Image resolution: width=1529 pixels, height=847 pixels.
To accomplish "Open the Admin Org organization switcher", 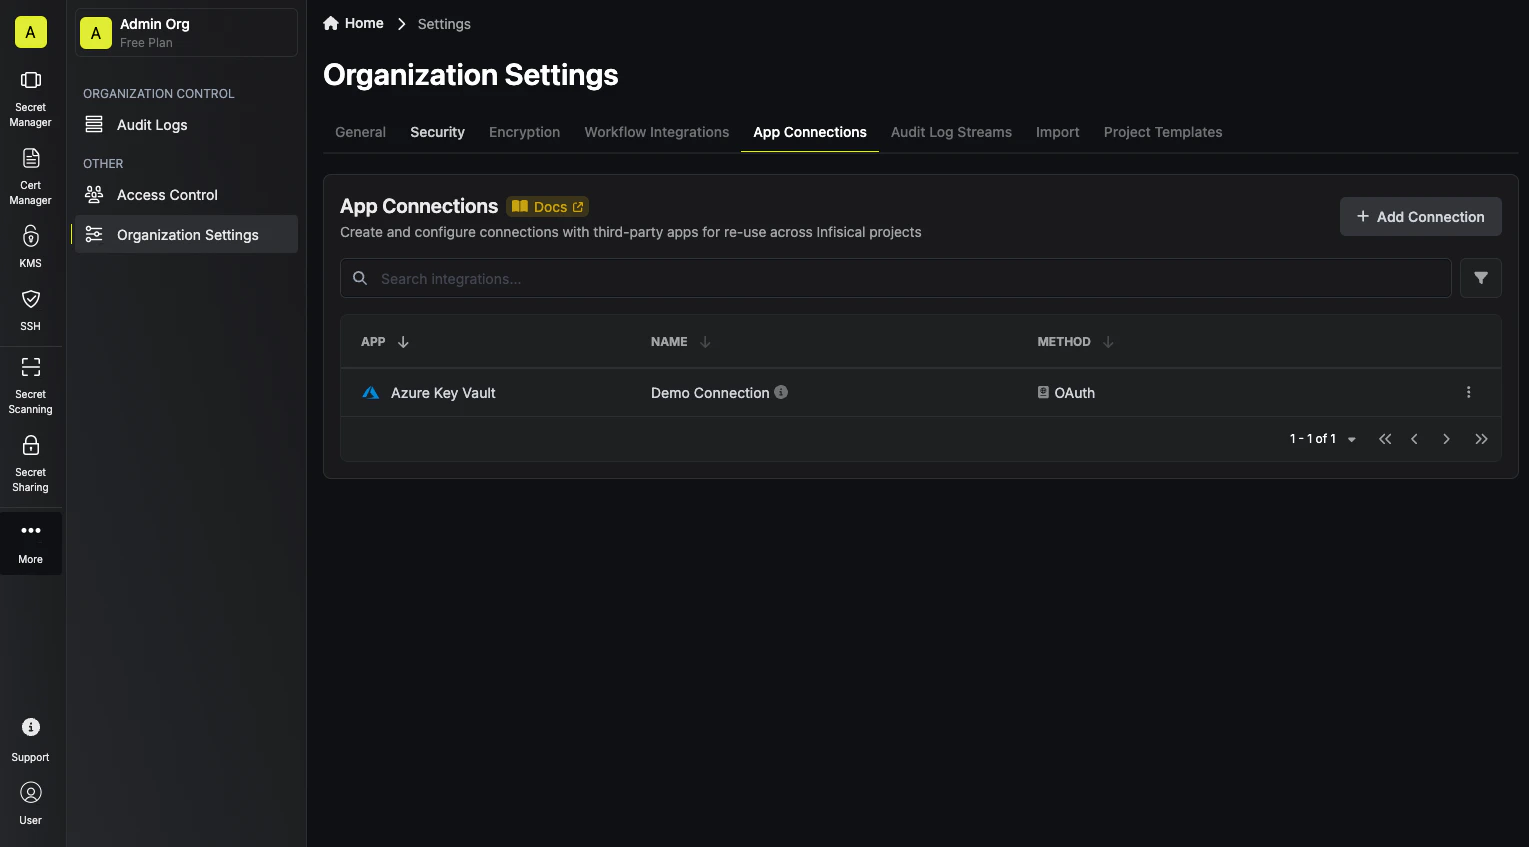I will coord(187,33).
